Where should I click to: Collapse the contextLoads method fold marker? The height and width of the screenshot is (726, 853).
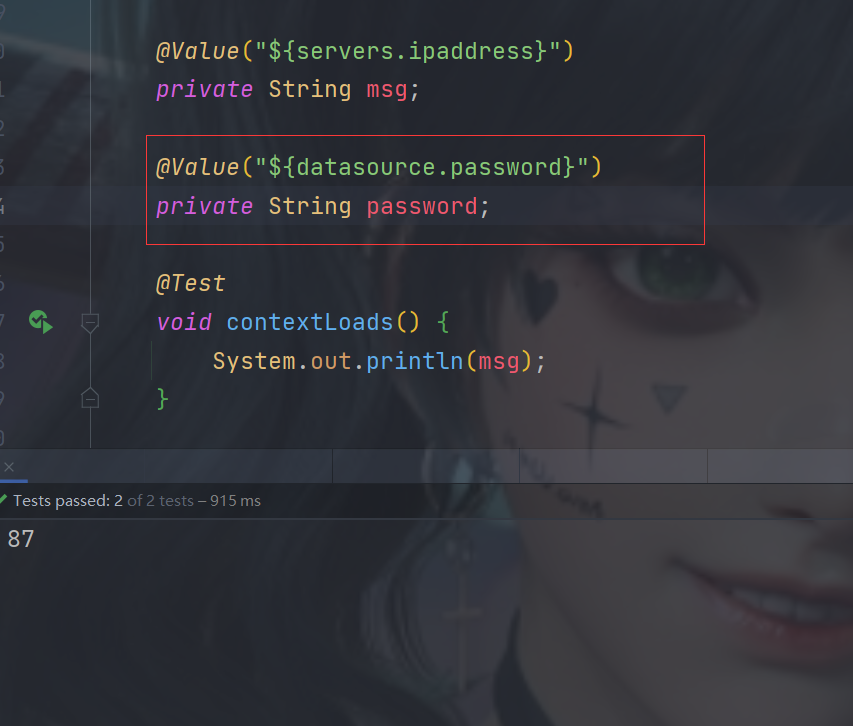coord(90,322)
